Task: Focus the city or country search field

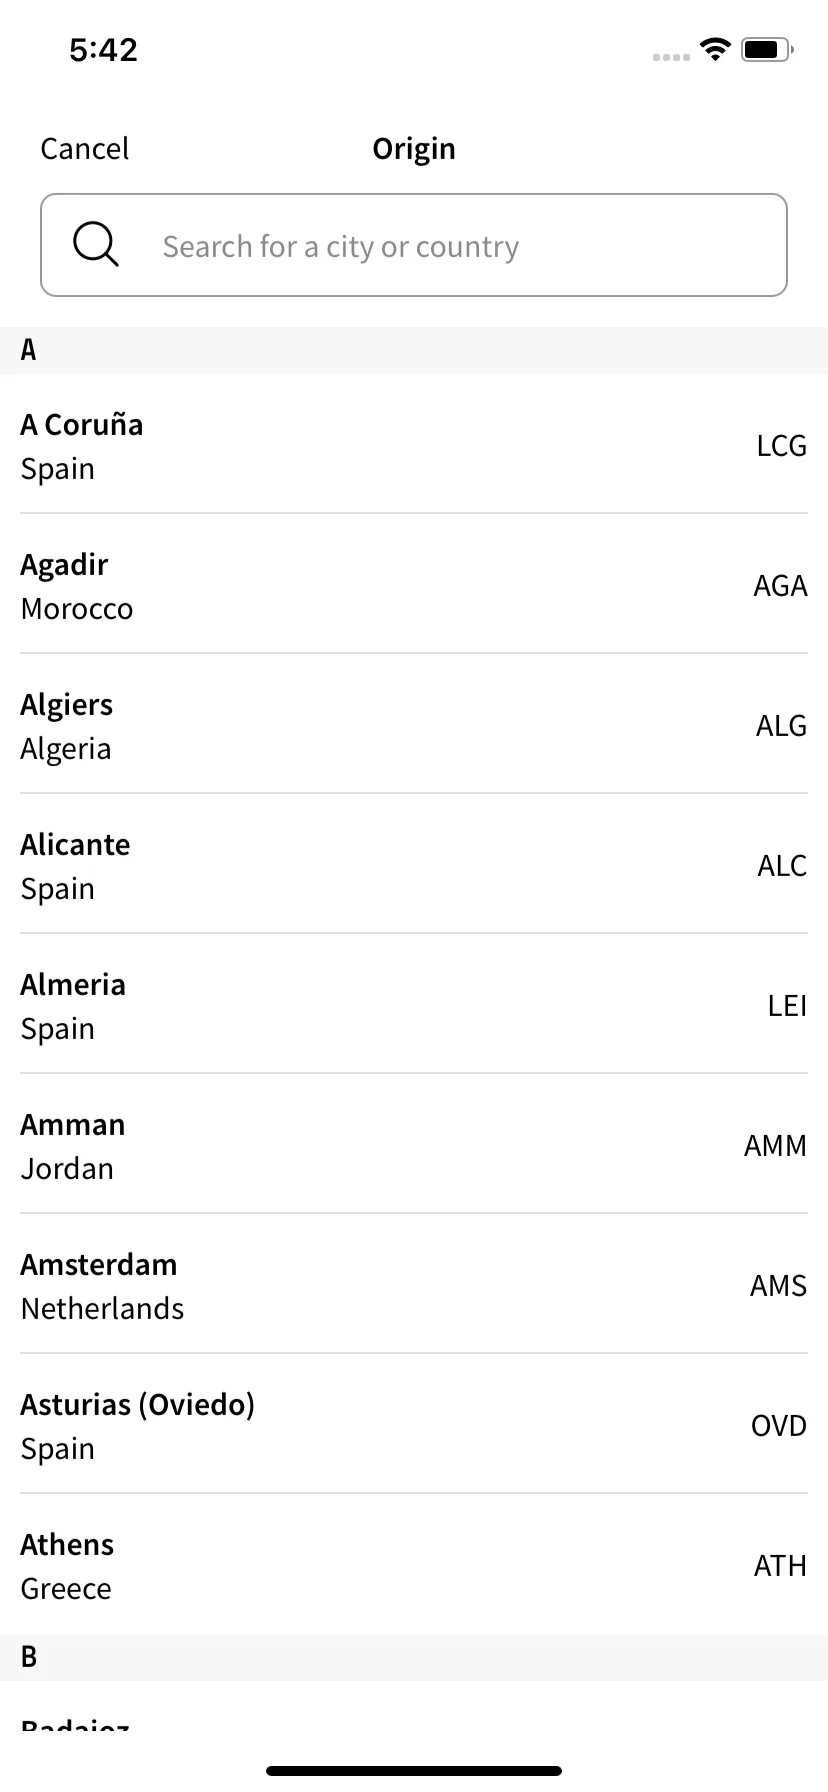Action: [414, 245]
